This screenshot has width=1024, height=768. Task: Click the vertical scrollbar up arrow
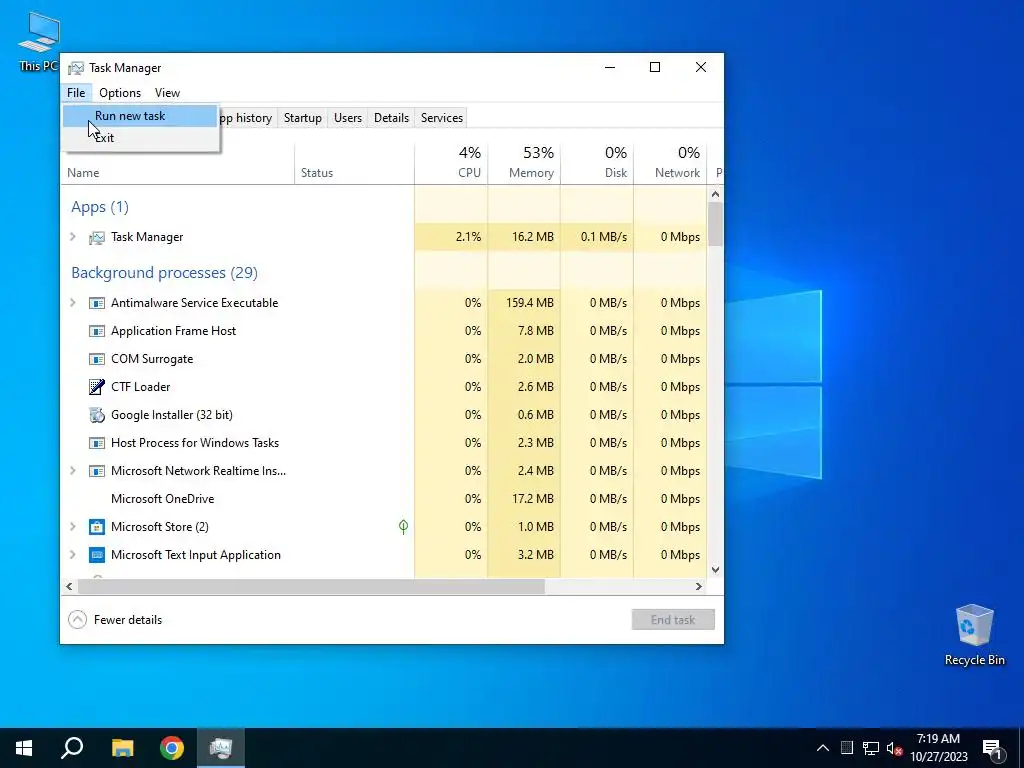tap(716, 194)
